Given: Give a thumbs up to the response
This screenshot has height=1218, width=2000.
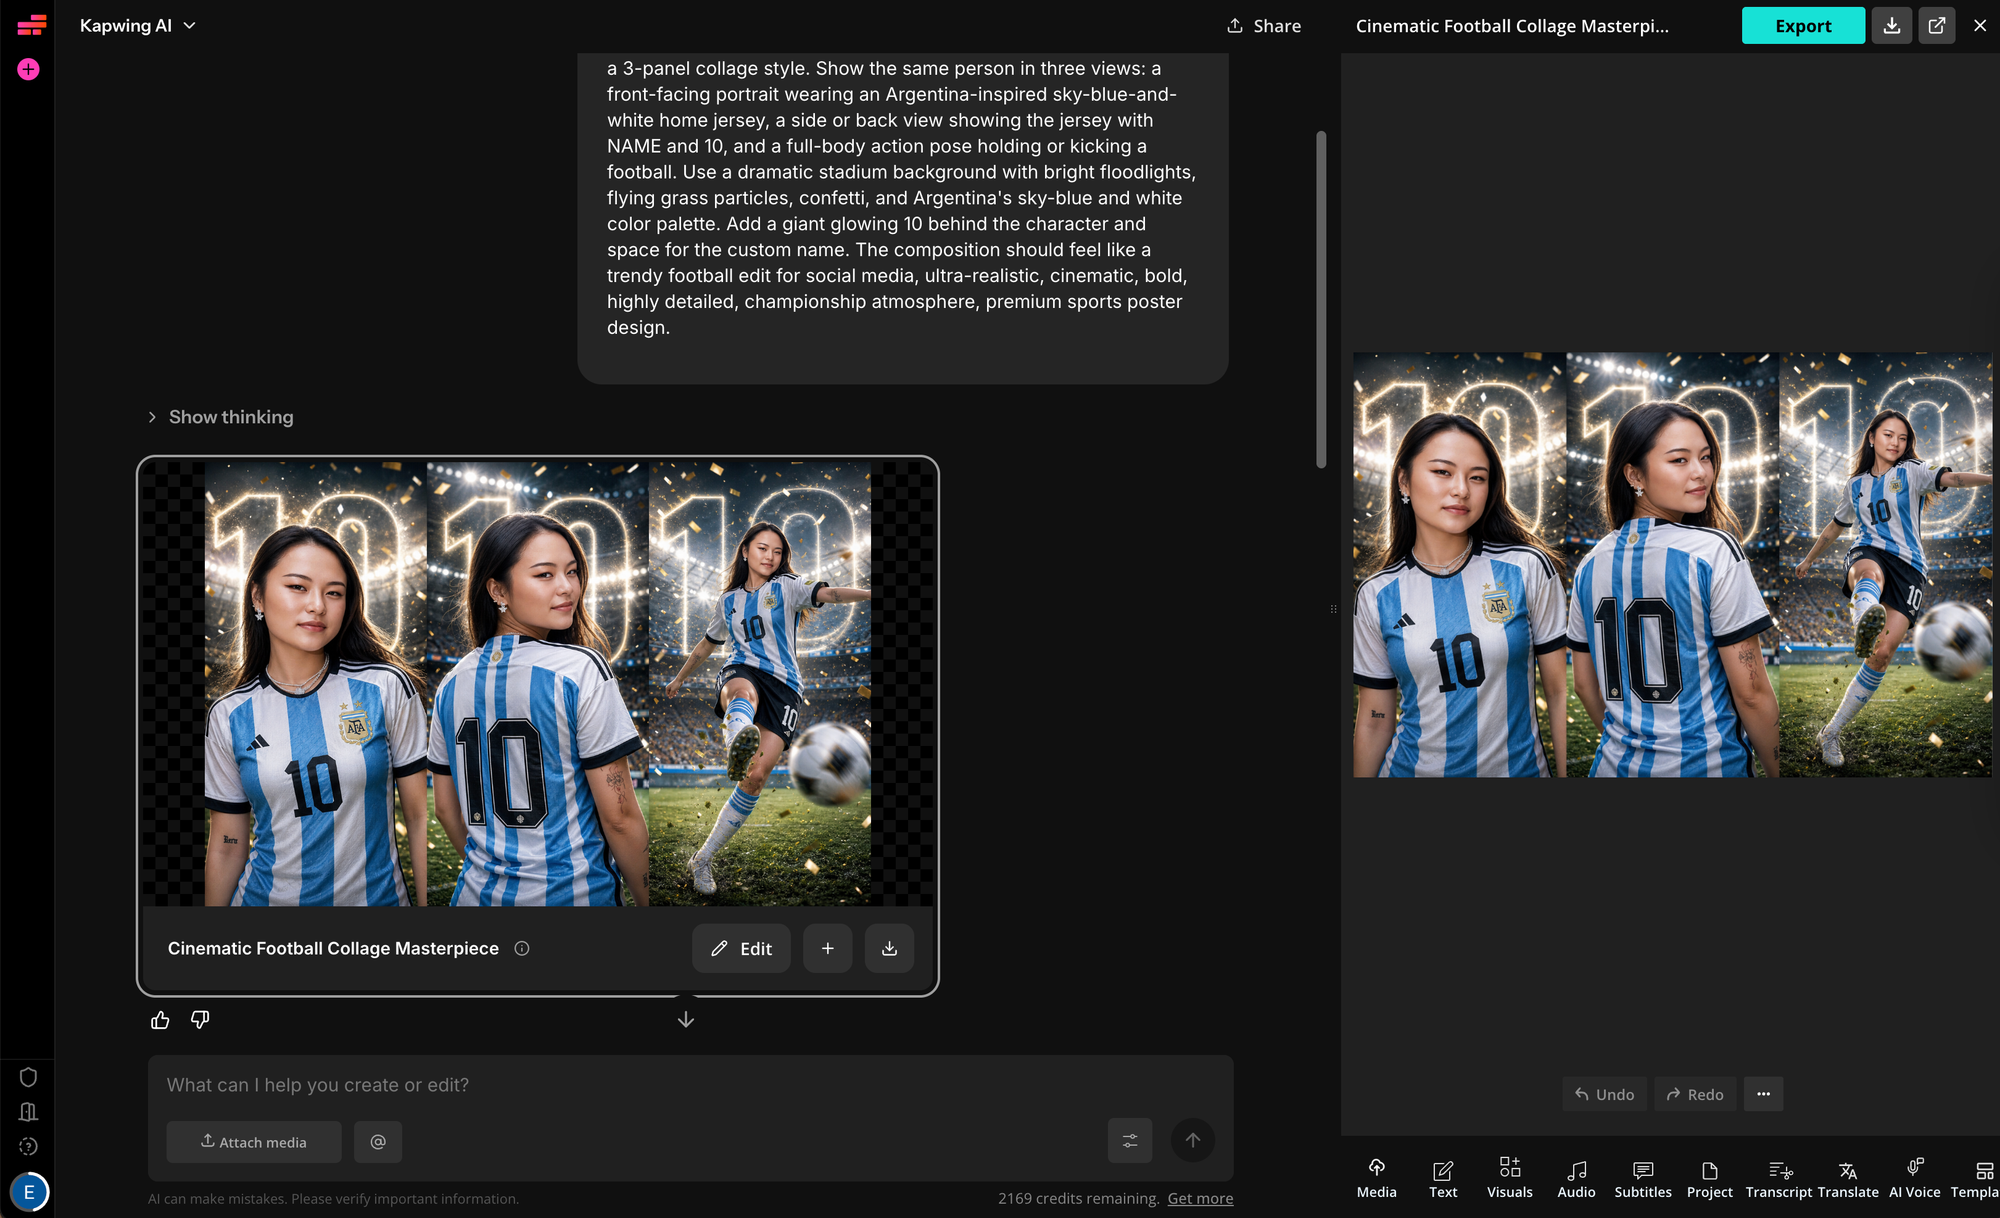Looking at the screenshot, I should [160, 1020].
